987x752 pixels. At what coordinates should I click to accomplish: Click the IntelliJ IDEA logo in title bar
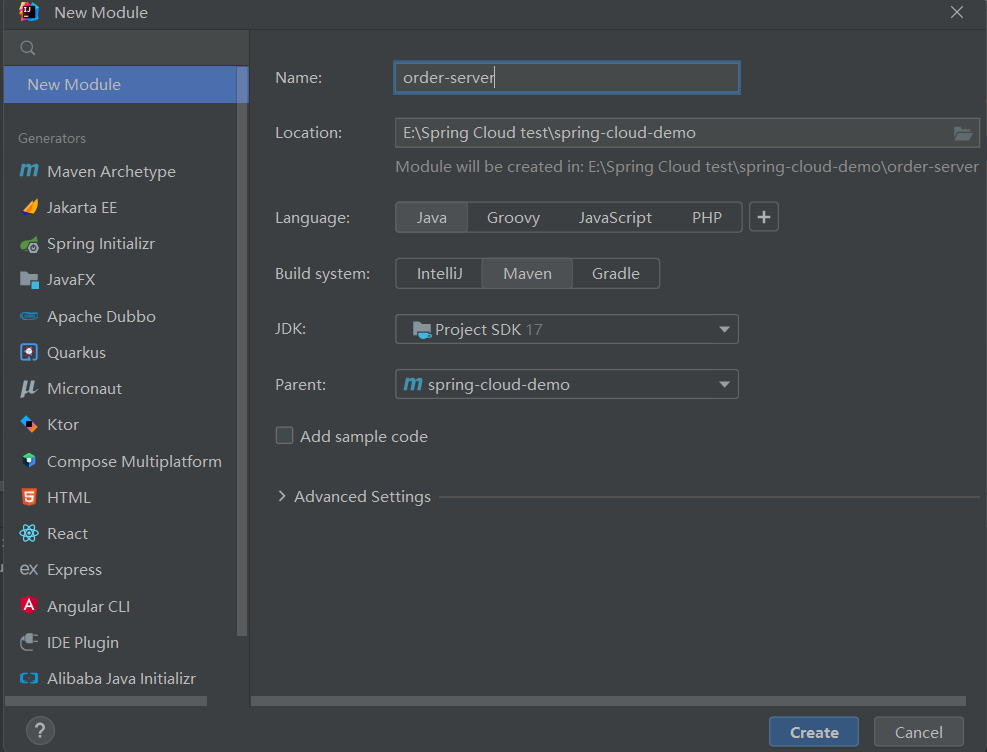click(29, 12)
